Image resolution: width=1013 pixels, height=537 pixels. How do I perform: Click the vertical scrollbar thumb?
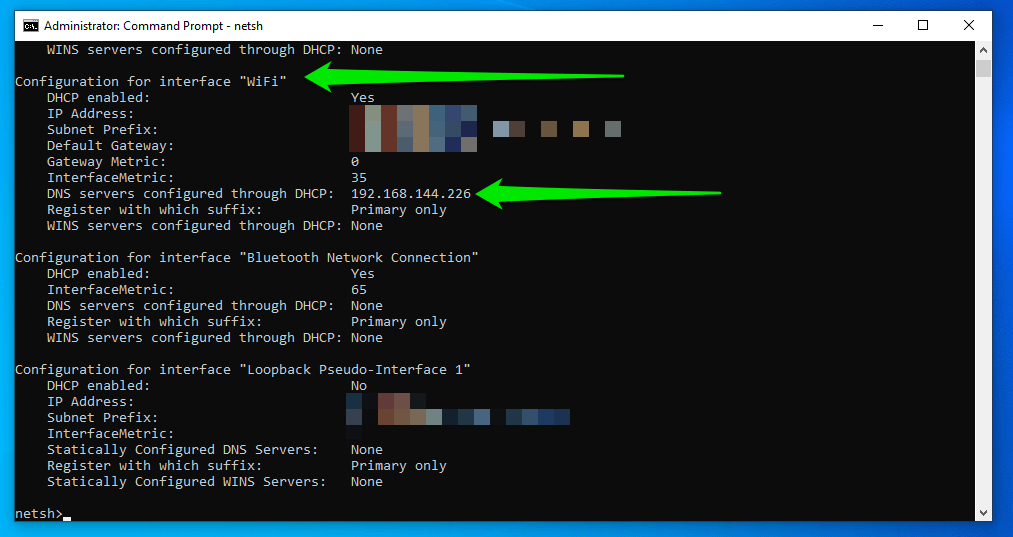click(x=983, y=68)
